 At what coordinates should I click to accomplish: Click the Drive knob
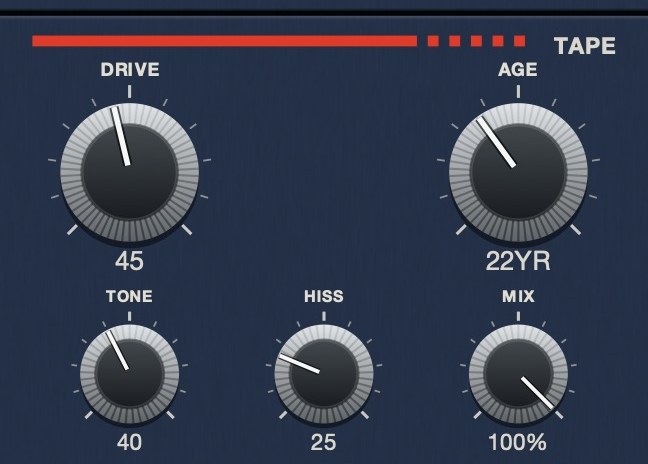pyautogui.click(x=130, y=172)
